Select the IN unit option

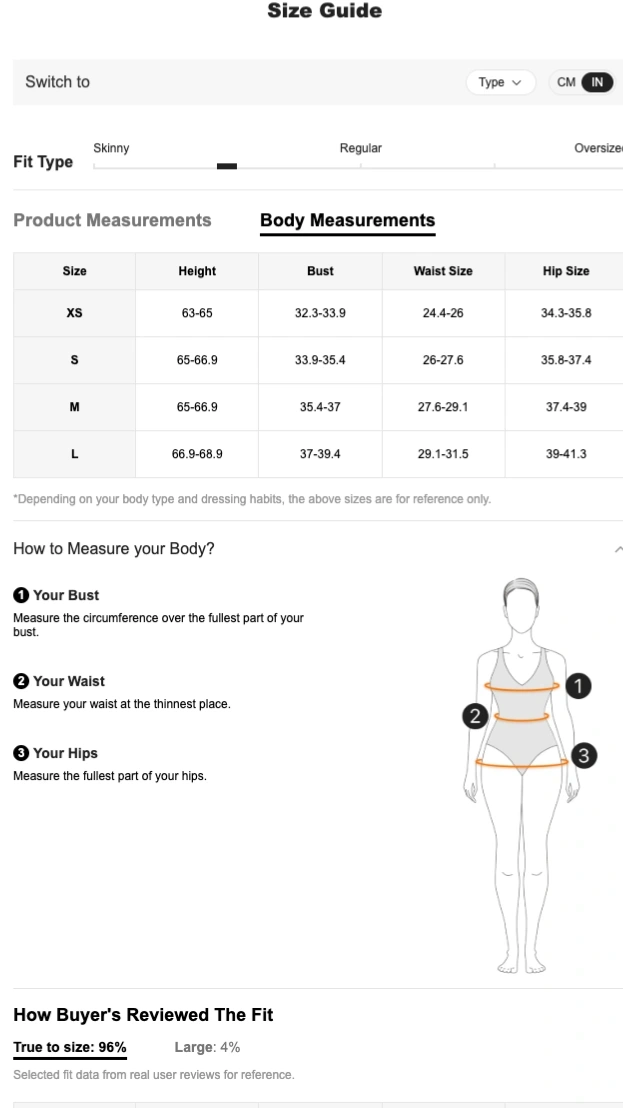[x=597, y=82]
